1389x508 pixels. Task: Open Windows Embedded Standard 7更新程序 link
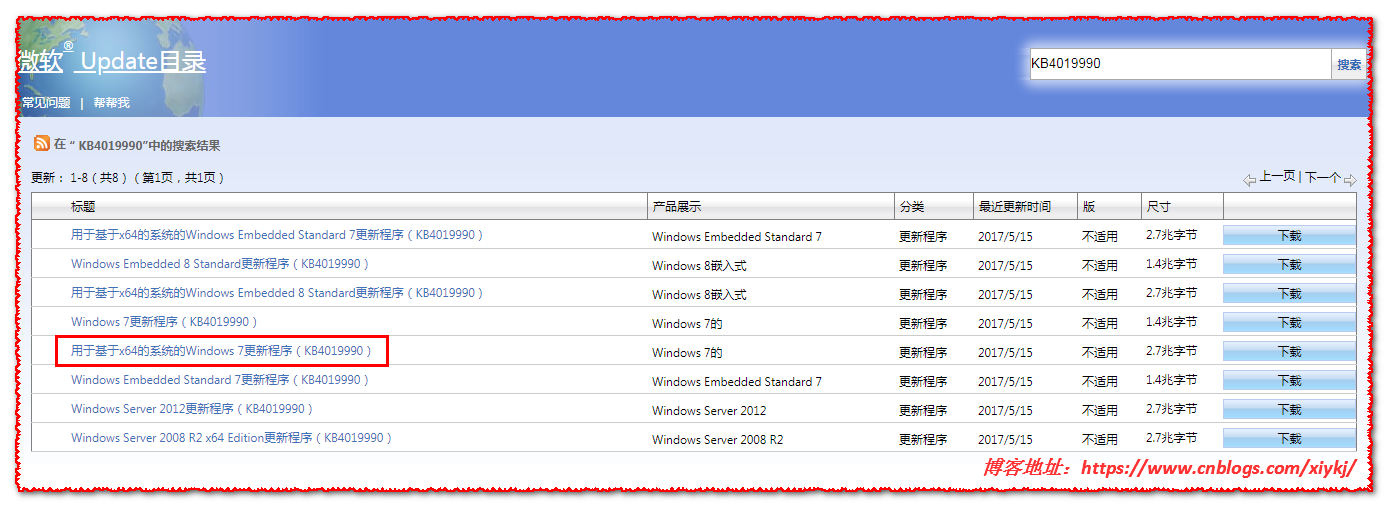(220, 380)
